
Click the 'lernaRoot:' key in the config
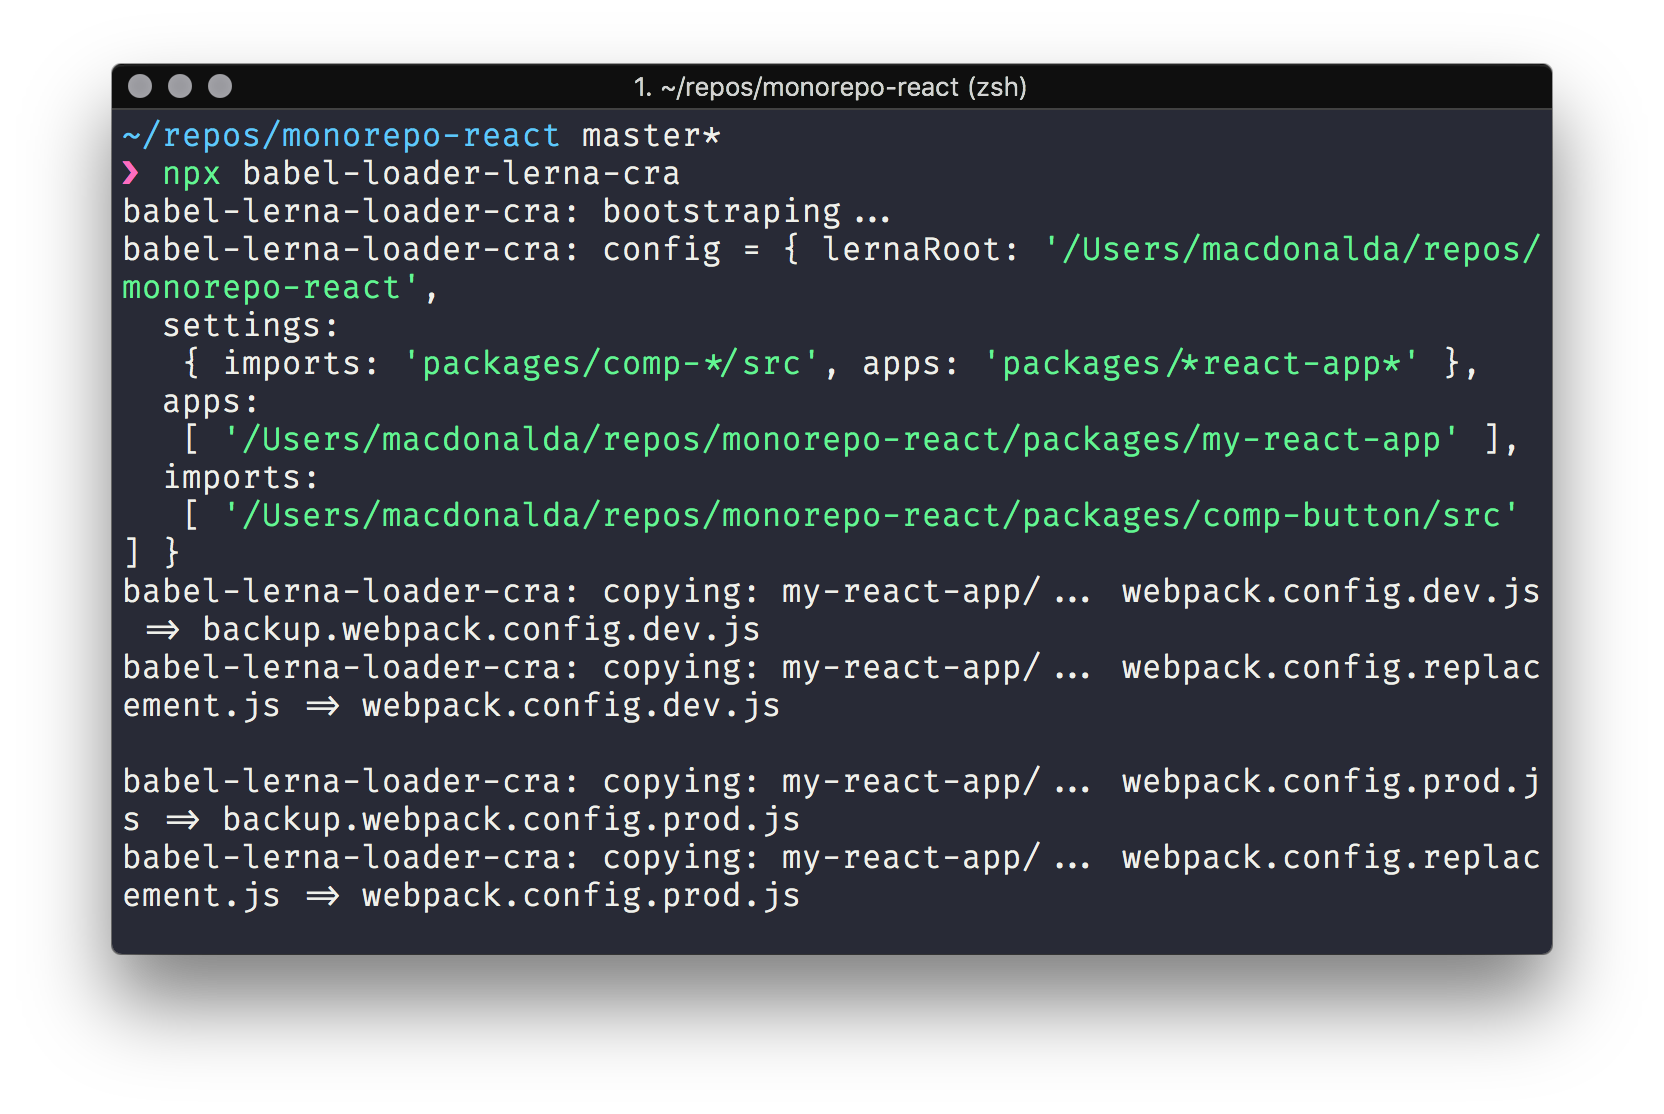click(x=920, y=250)
